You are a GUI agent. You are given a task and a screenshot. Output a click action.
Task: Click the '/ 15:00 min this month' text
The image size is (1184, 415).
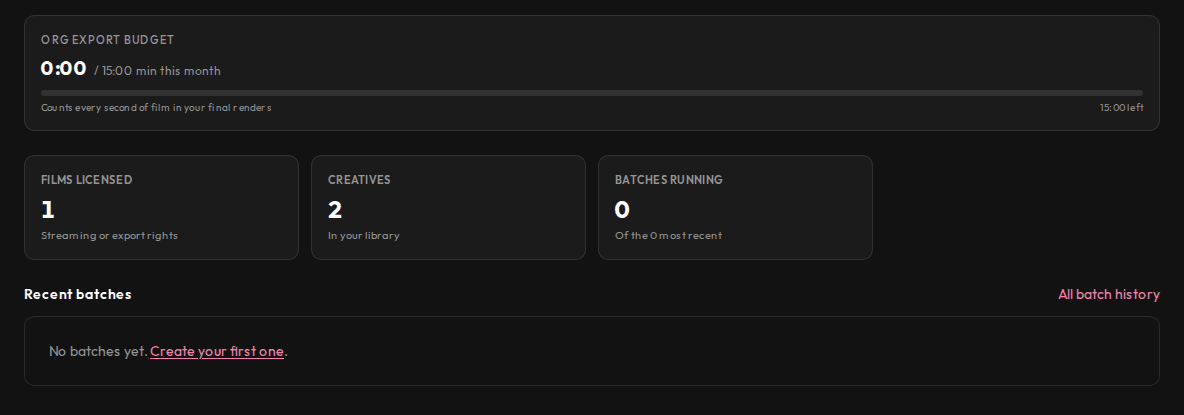(157, 71)
